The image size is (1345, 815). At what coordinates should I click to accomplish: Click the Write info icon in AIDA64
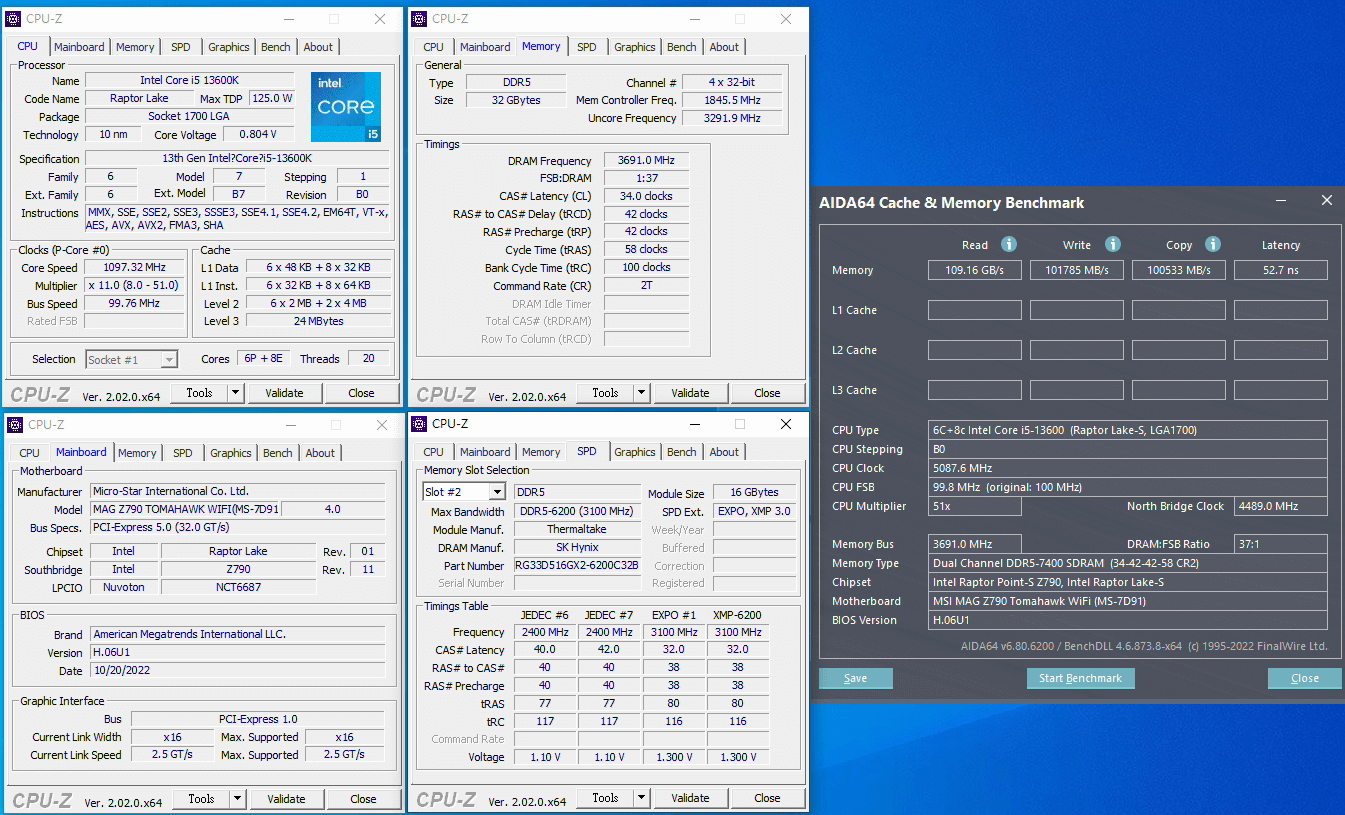coord(1113,244)
